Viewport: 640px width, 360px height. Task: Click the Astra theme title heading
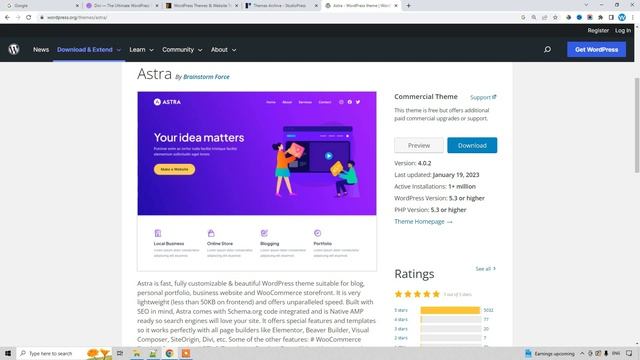pos(154,74)
